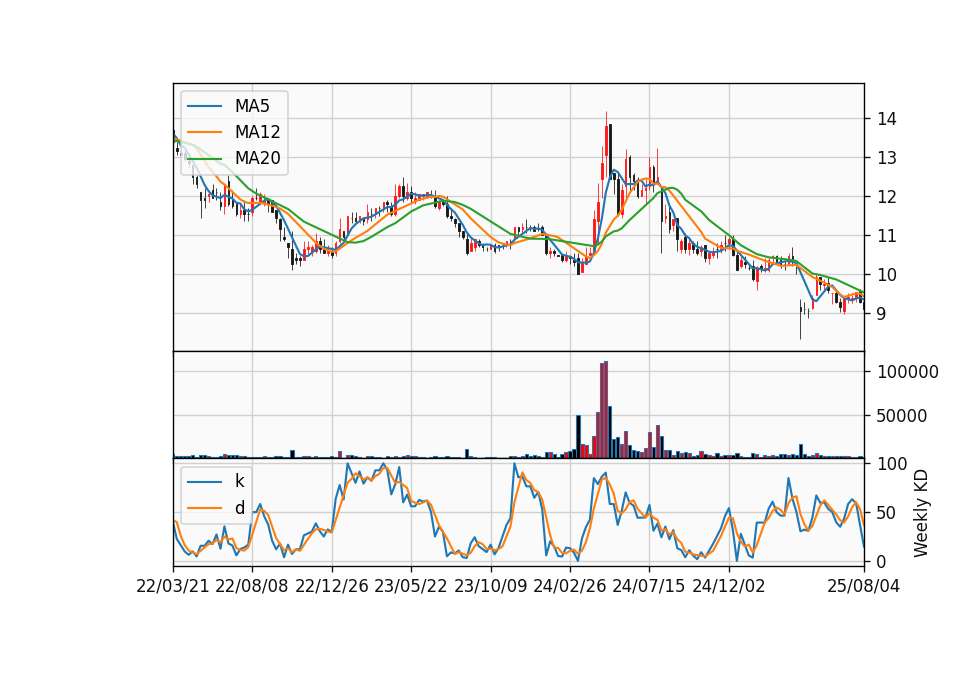Image resolution: width=960 pixels, height=690 pixels.
Task: Click the price axis value 11
Action: pyautogui.click(x=886, y=236)
